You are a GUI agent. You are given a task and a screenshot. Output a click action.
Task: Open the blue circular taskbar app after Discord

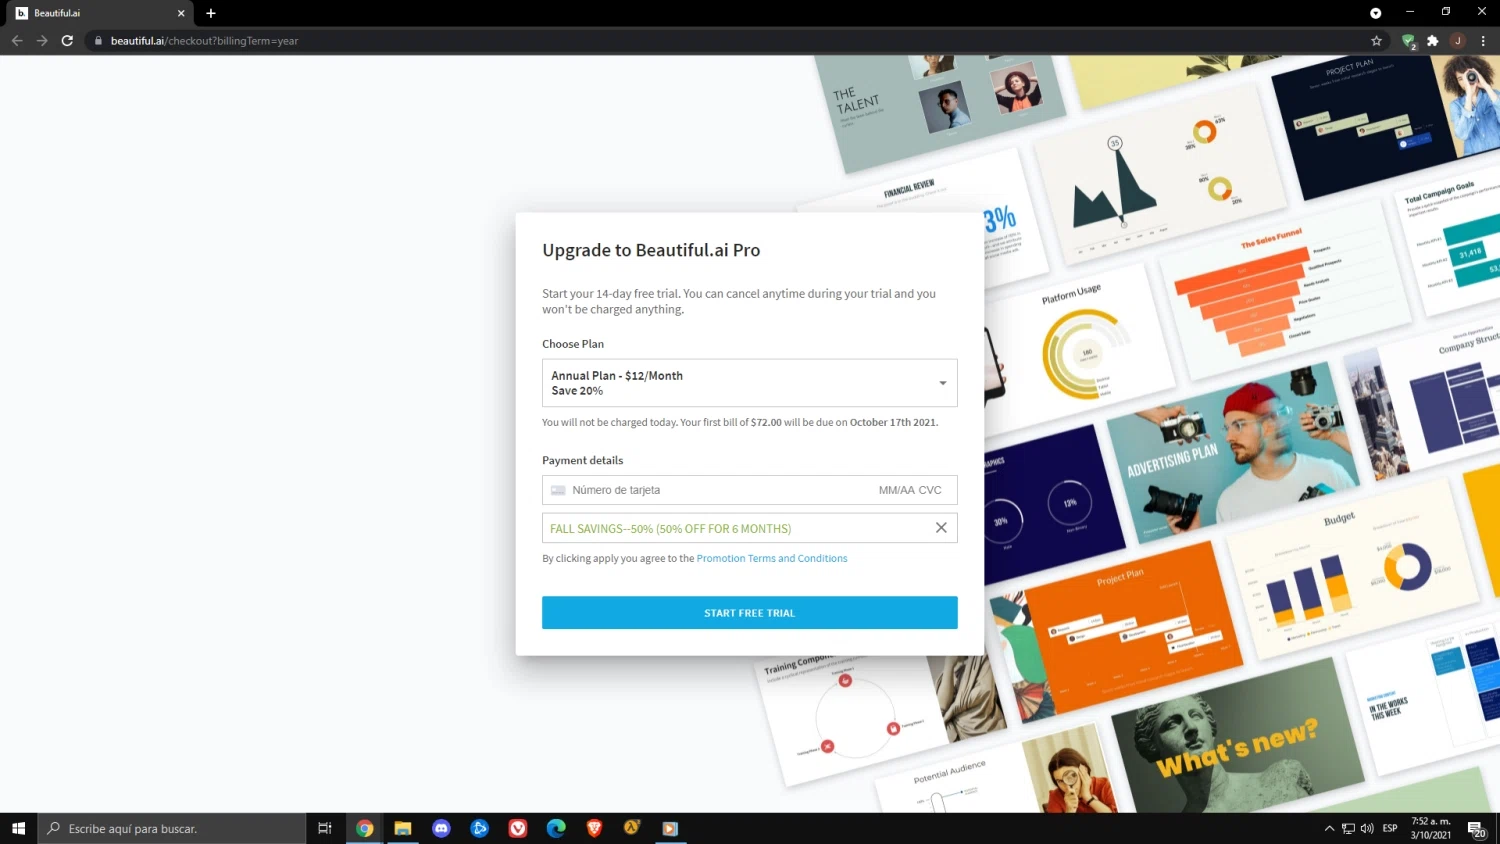[479, 828]
